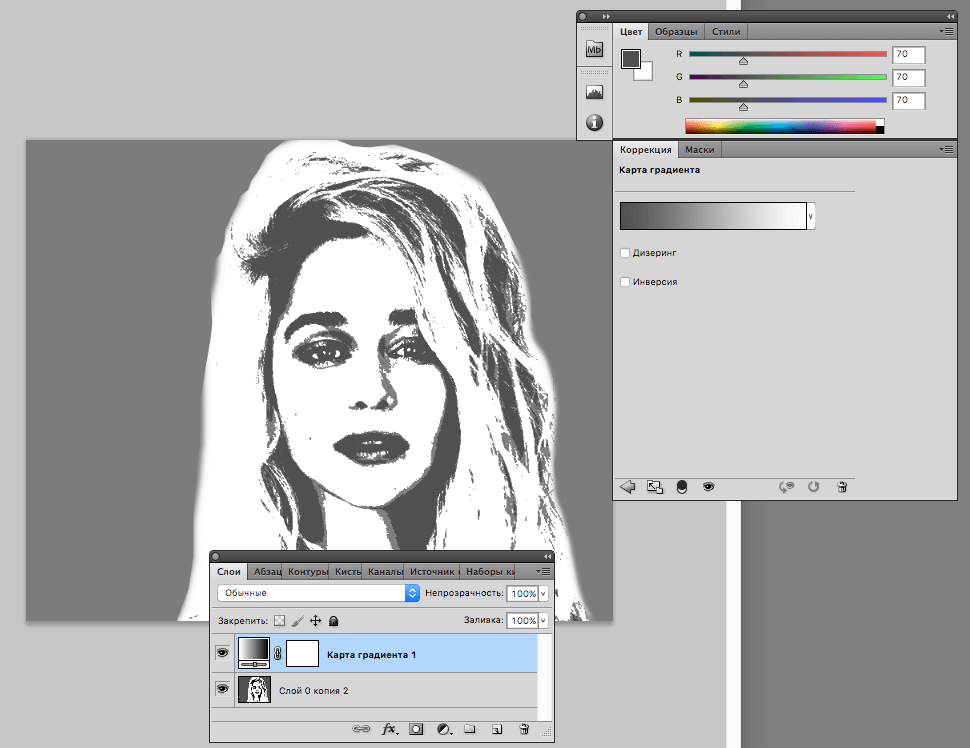Expand the gradient picker arrow
The height and width of the screenshot is (748, 970).
coord(811,215)
